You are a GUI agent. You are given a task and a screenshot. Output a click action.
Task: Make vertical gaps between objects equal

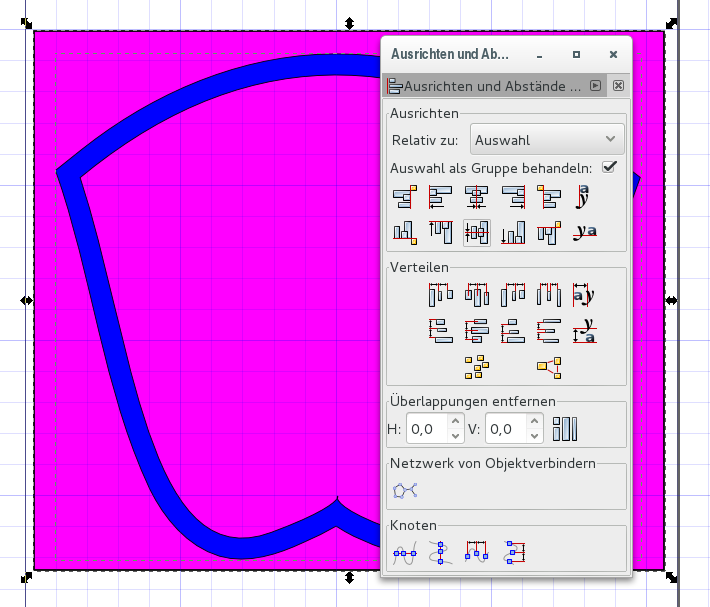tap(549, 331)
